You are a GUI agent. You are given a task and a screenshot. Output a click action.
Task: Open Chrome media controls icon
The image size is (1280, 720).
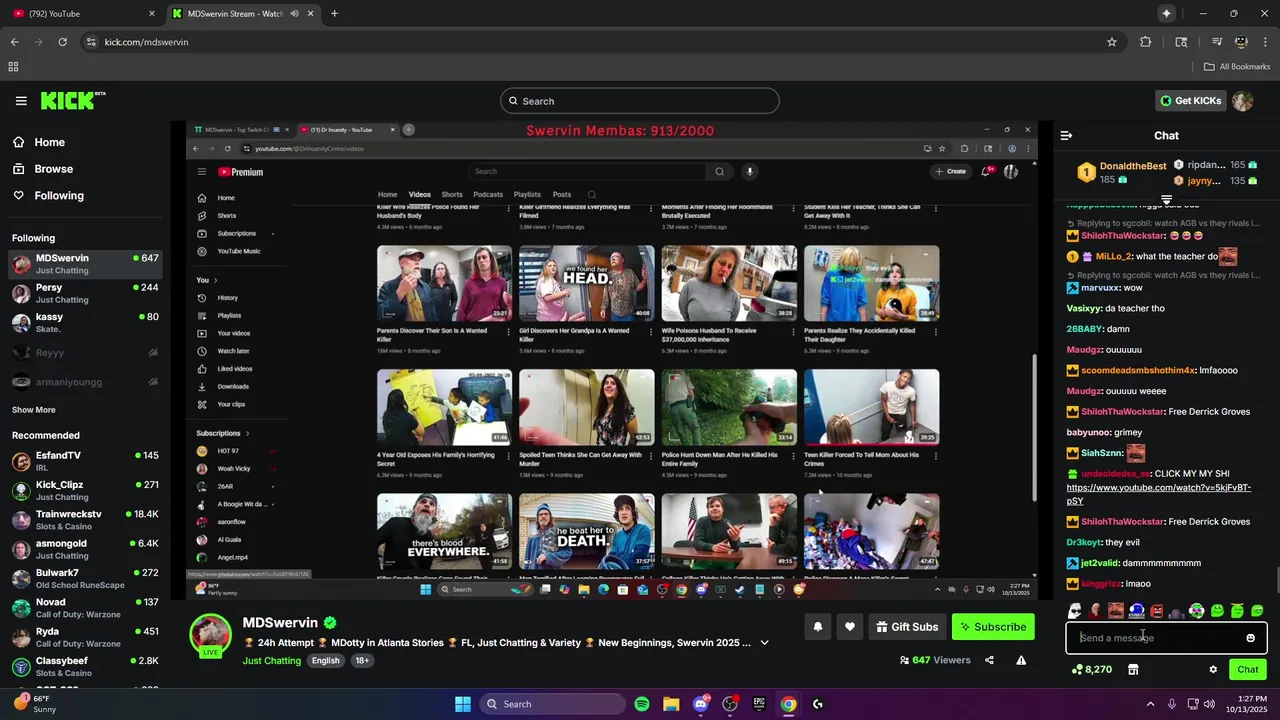coord(1217,42)
